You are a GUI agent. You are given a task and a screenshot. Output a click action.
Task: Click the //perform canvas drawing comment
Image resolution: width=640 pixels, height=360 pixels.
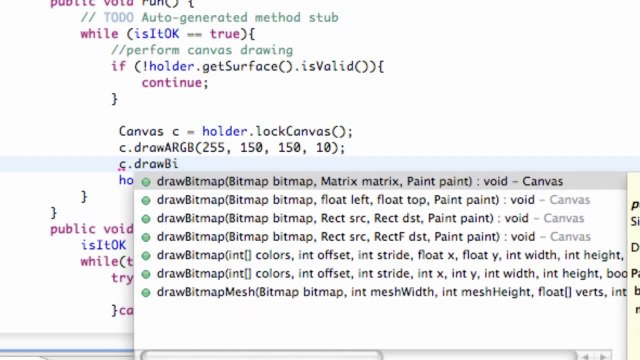pyautogui.click(x=202, y=50)
